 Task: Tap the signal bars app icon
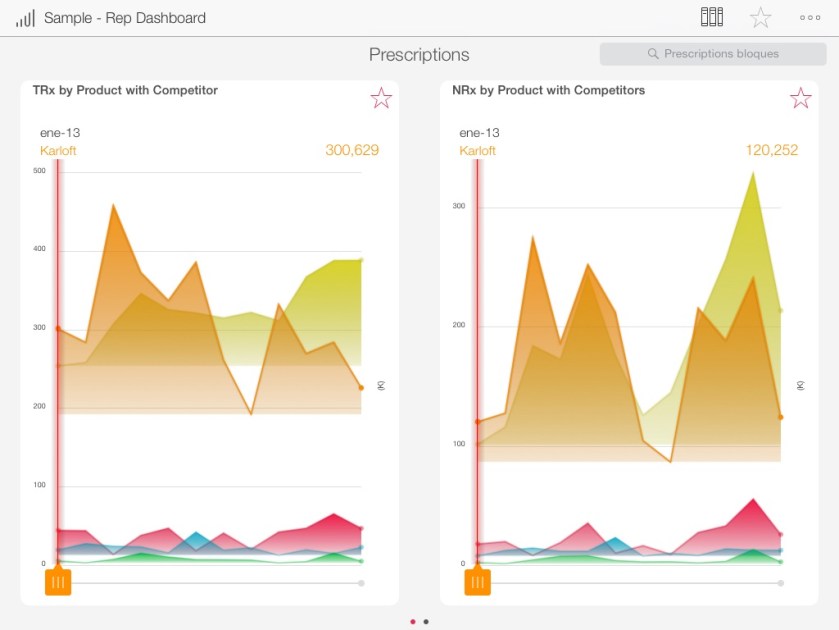25,18
